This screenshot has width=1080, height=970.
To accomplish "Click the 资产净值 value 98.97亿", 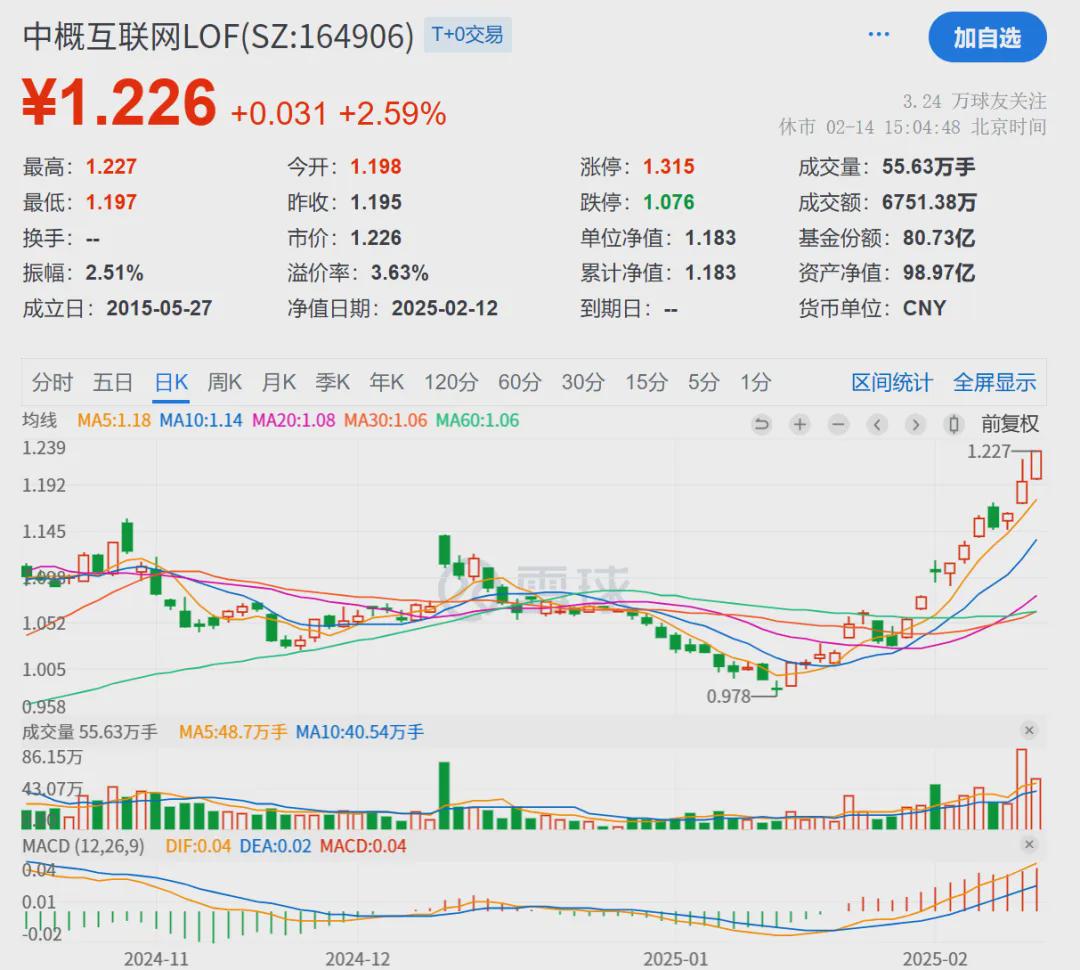I will 939,273.
